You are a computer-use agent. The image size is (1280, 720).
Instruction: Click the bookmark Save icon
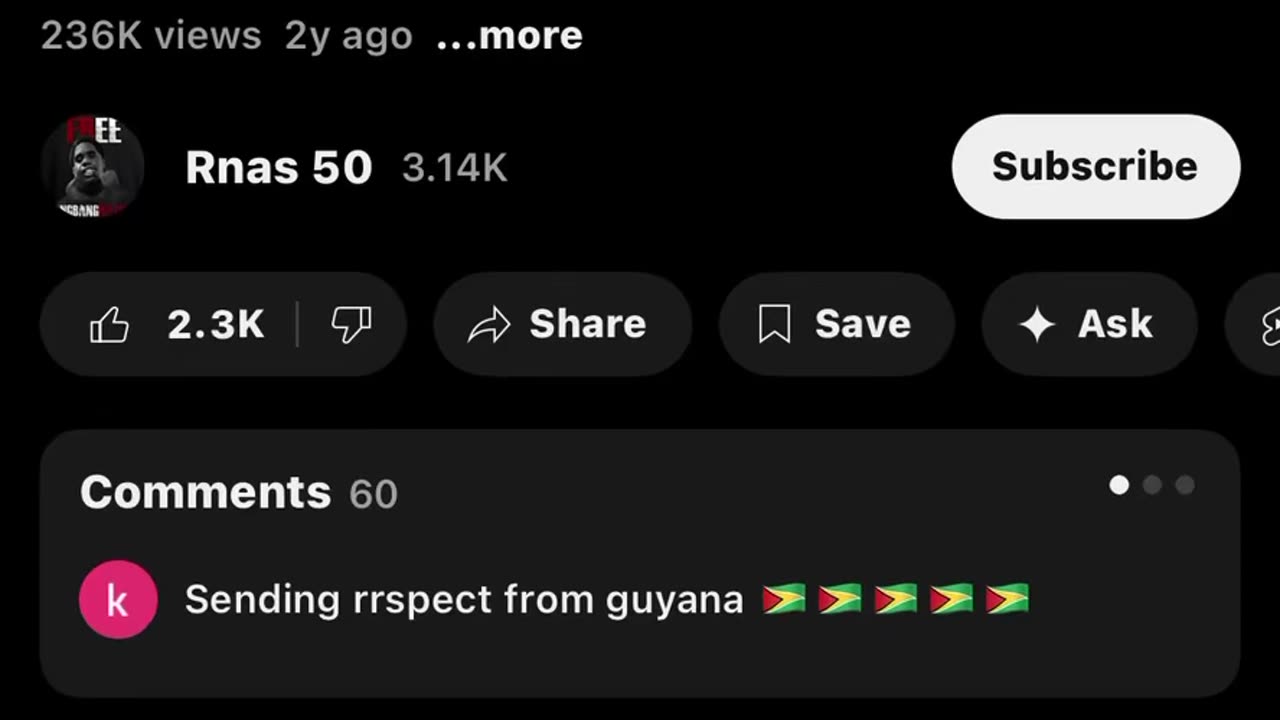coord(775,325)
